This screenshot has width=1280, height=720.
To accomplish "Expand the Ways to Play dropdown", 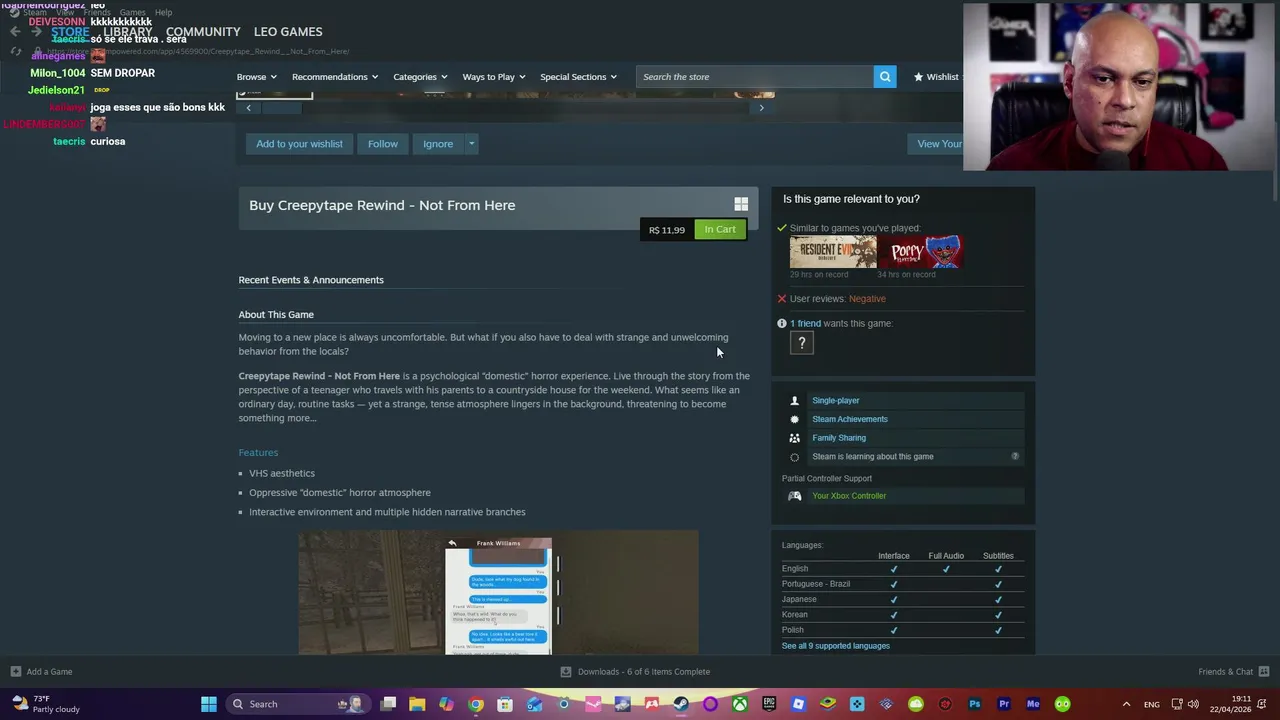I will (493, 77).
